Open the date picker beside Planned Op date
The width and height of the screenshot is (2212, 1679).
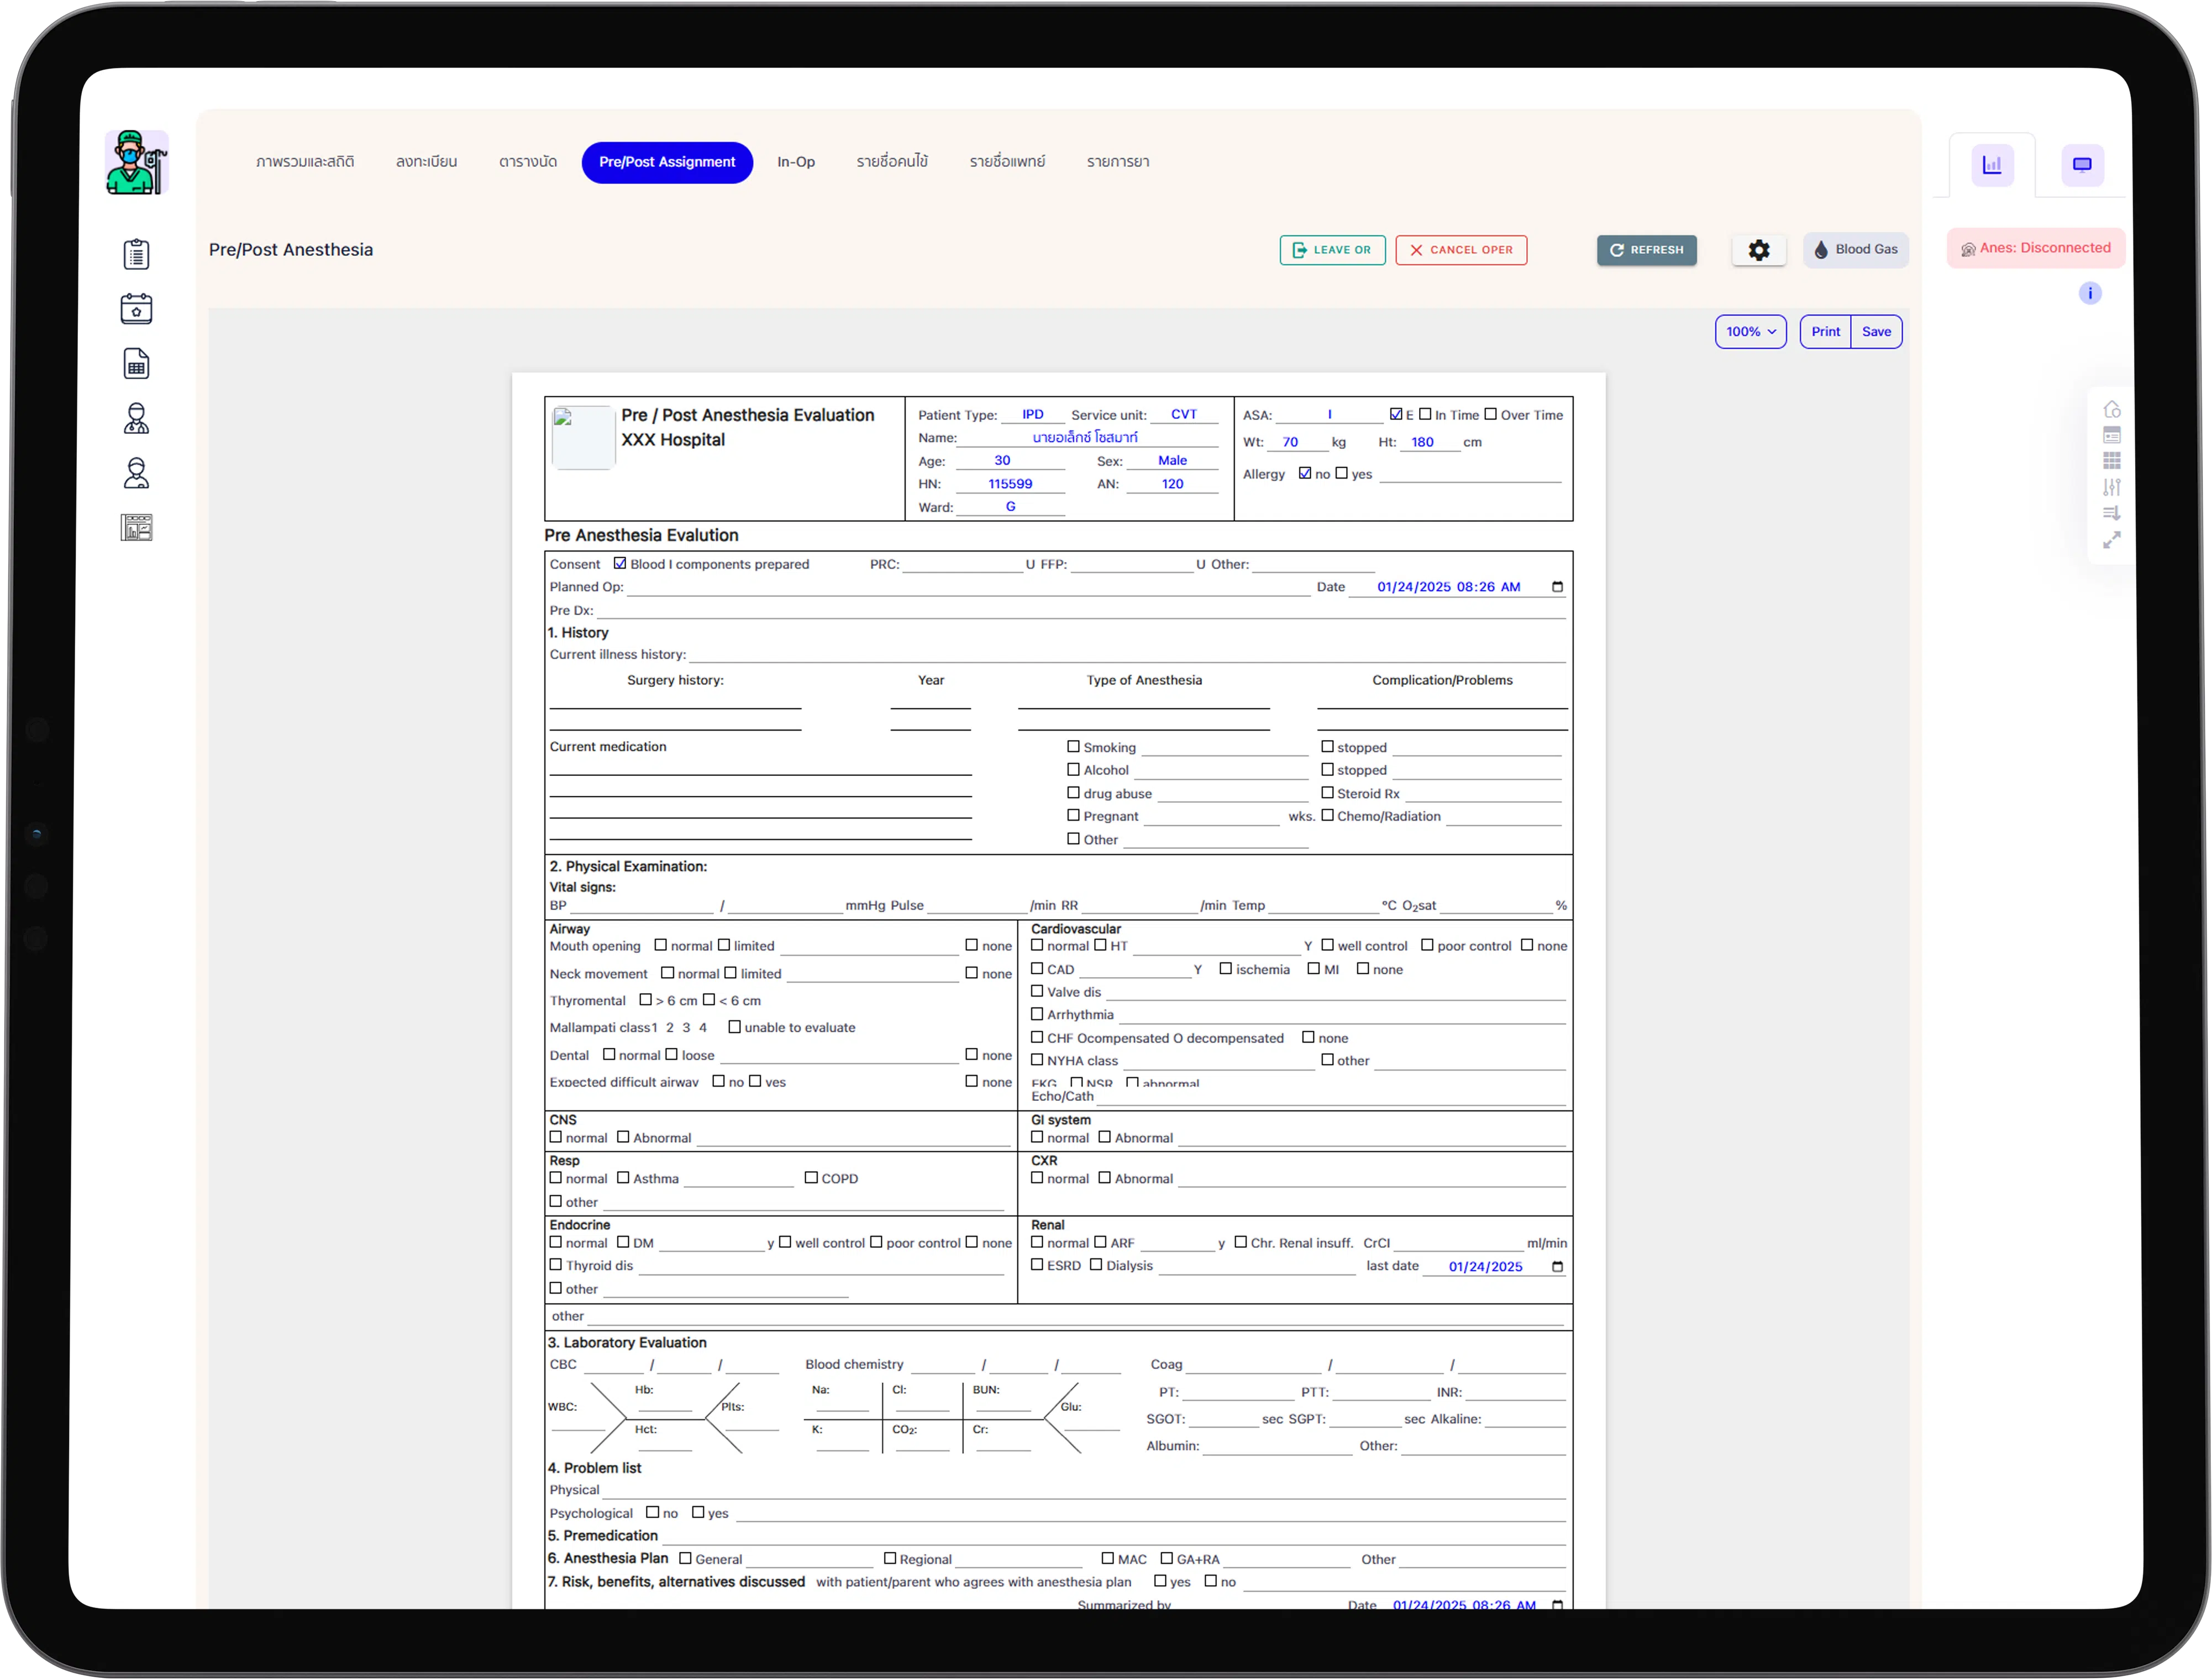click(1557, 587)
